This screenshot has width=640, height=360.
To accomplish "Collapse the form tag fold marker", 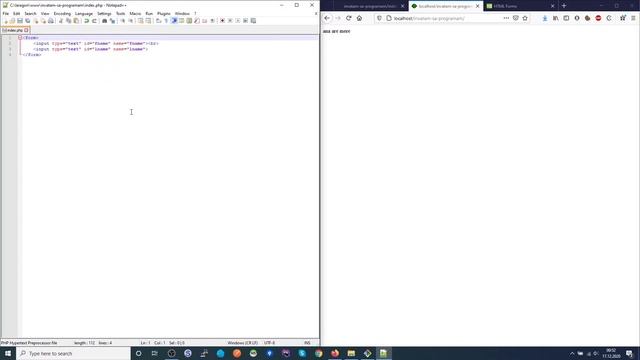I will (20, 38).
